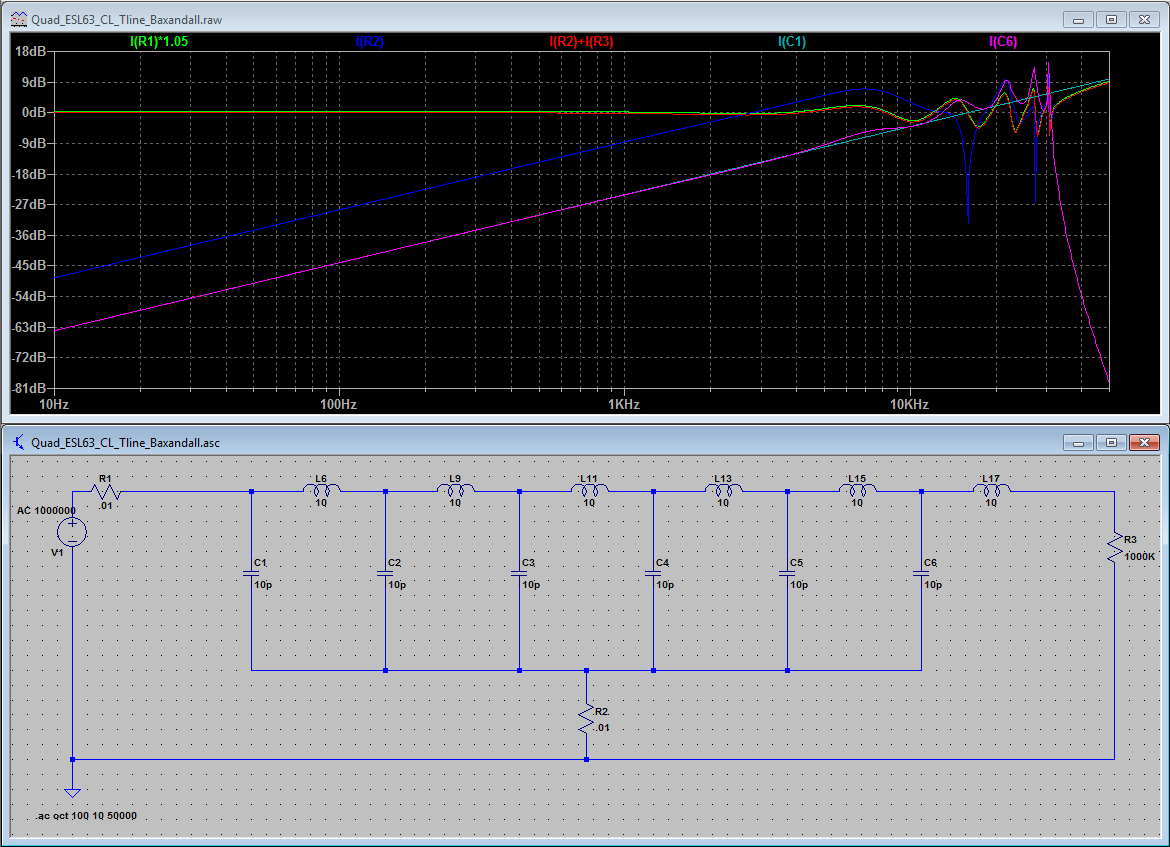Click the waveform window icon in title bar
This screenshot has width=1170, height=847.
point(19,19)
